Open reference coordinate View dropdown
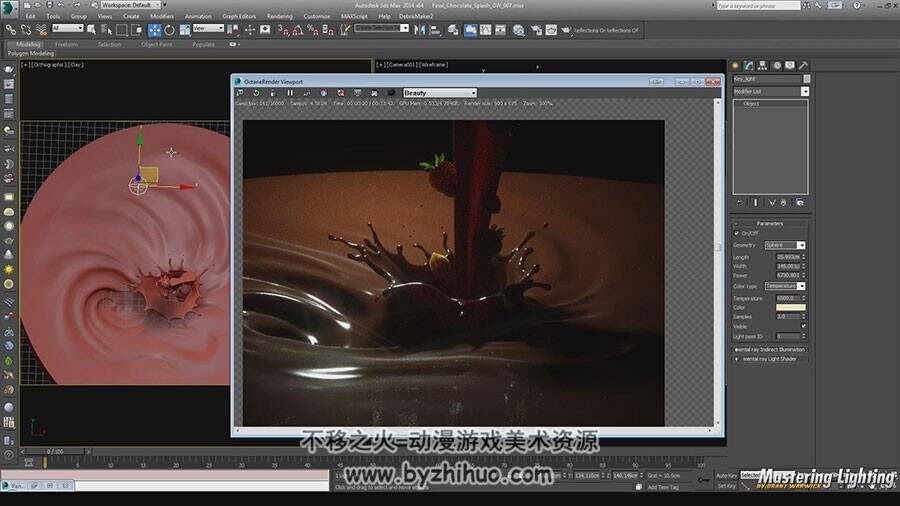The height and width of the screenshot is (506, 900). 208,28
